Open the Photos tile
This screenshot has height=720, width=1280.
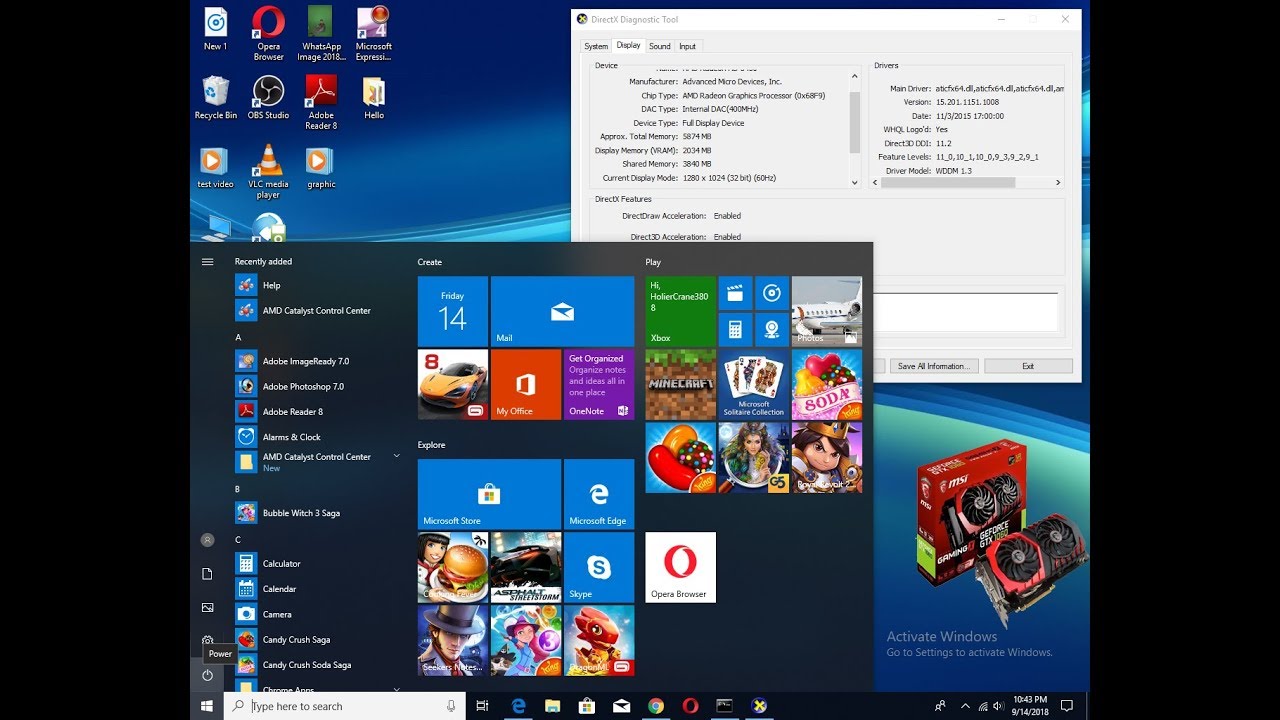tap(827, 311)
